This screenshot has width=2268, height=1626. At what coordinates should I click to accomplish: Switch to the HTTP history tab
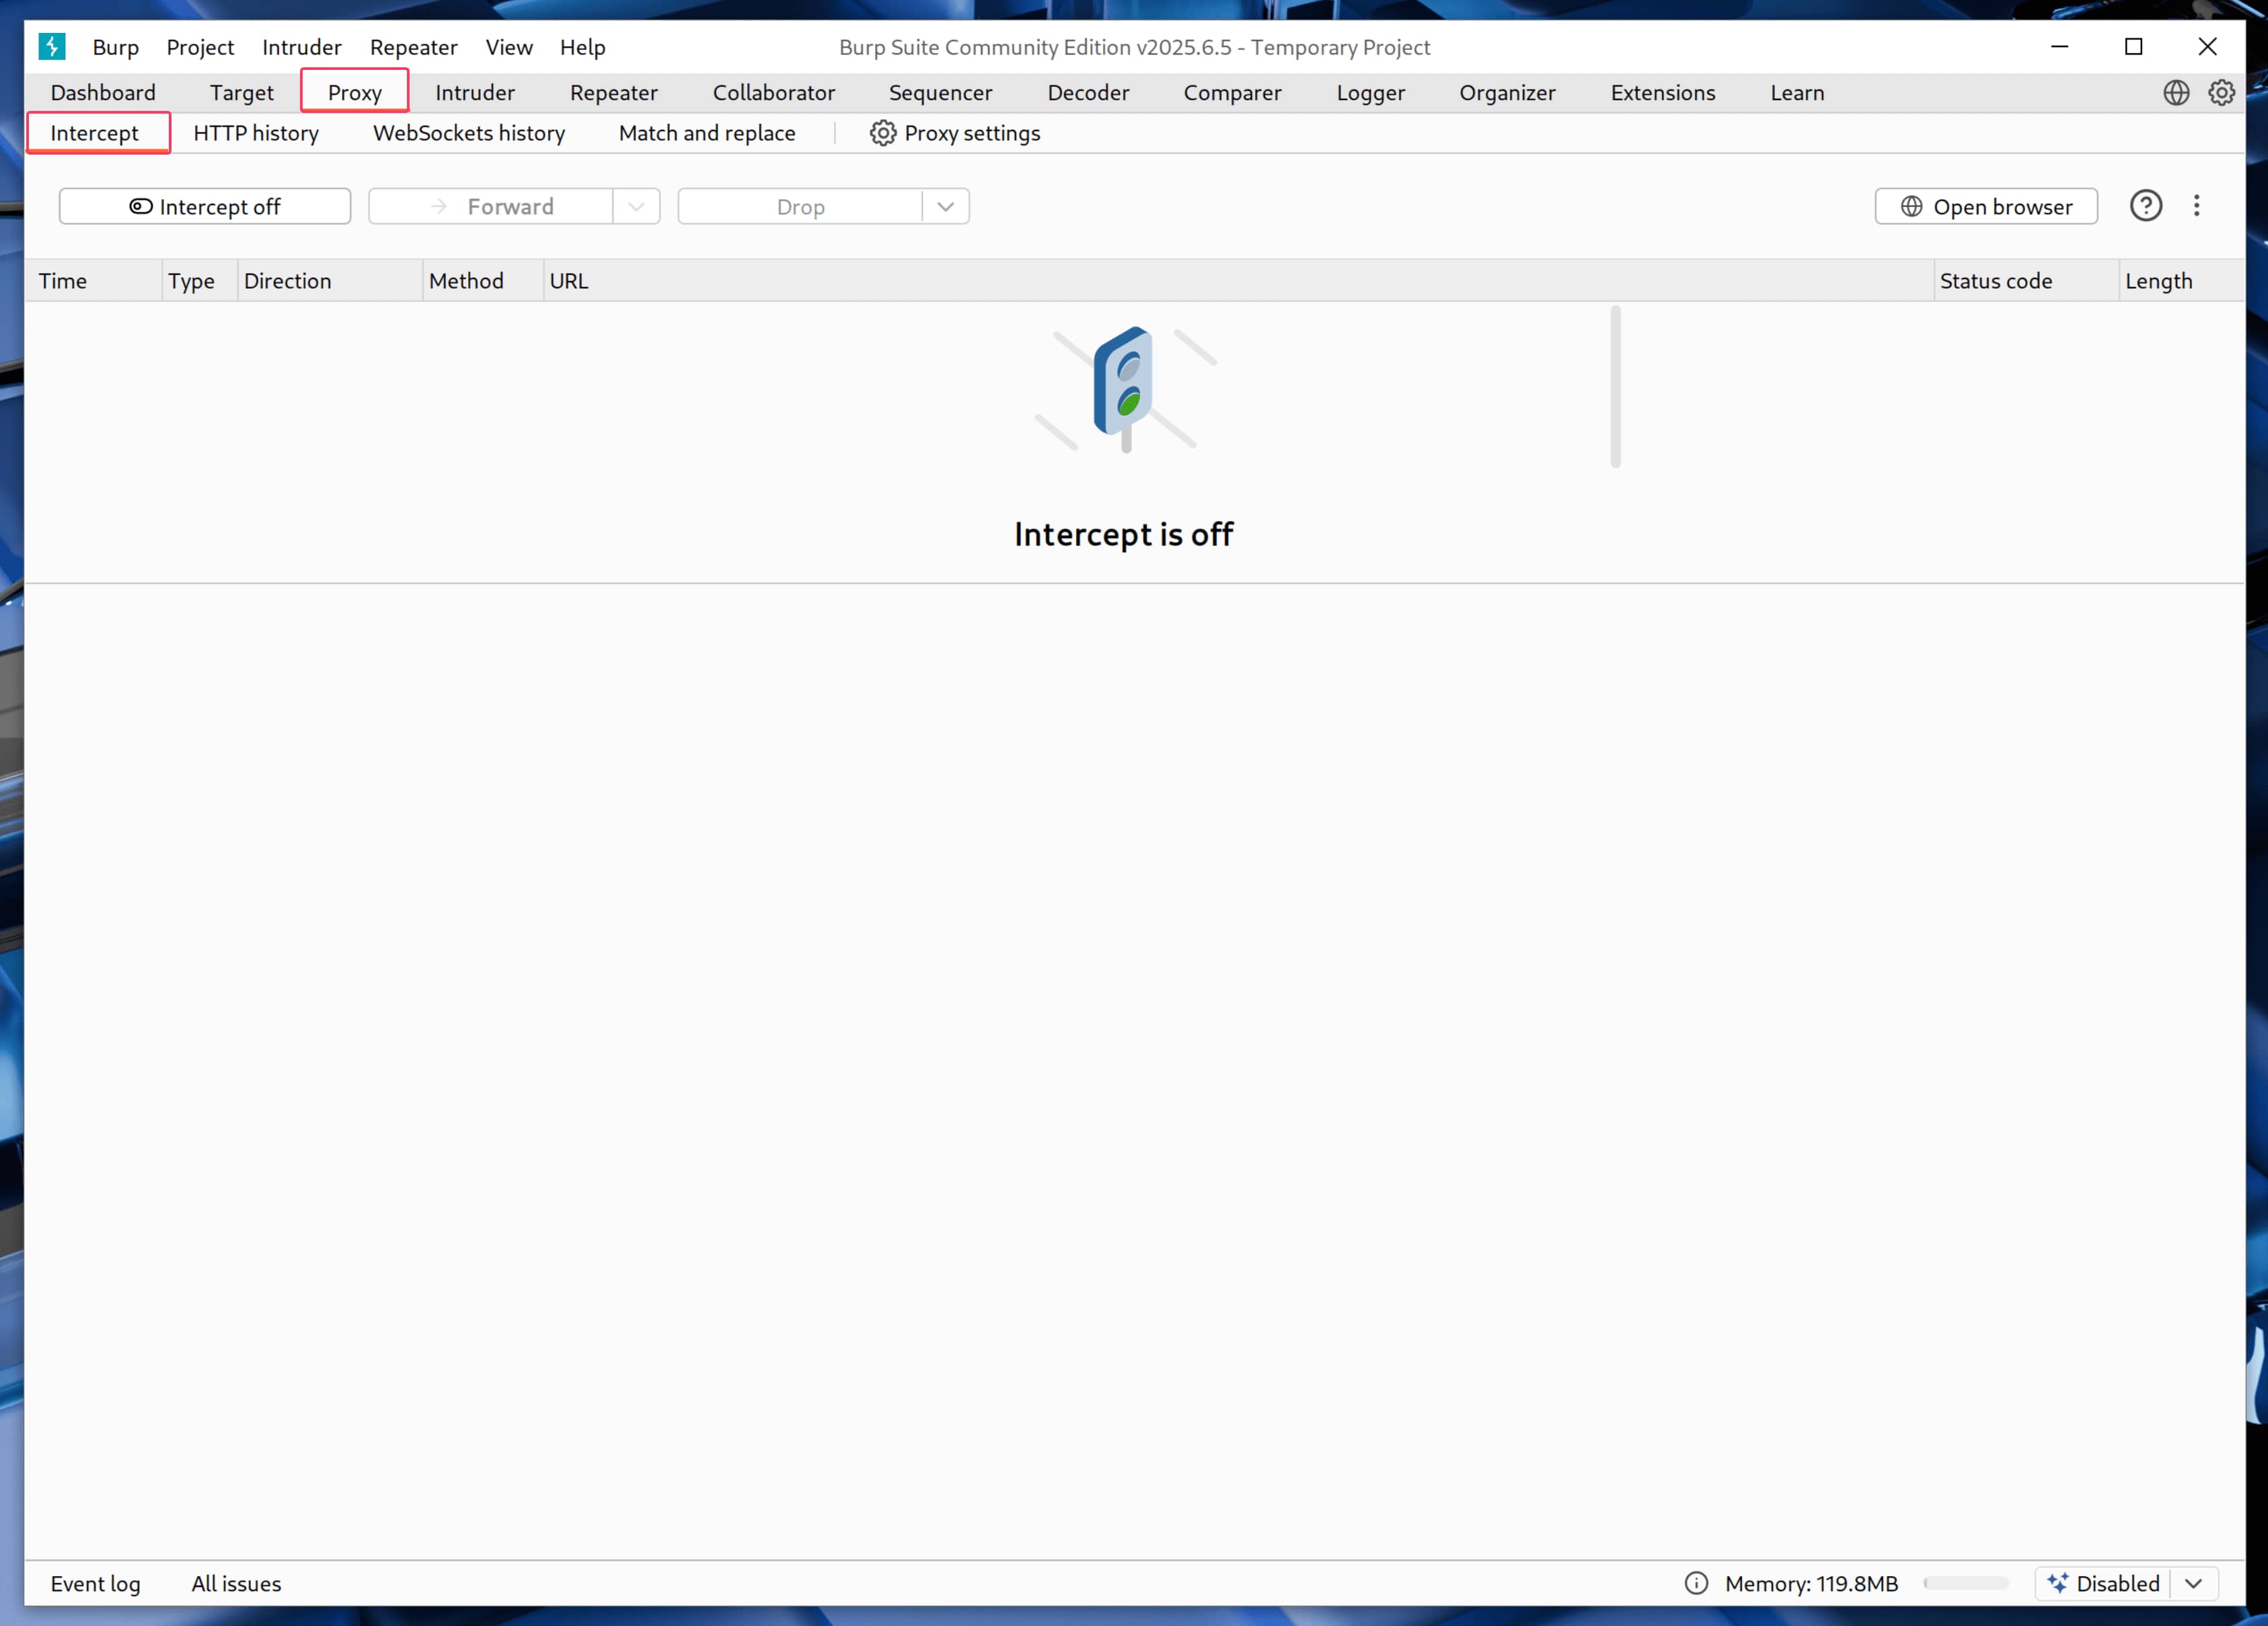coord(256,133)
